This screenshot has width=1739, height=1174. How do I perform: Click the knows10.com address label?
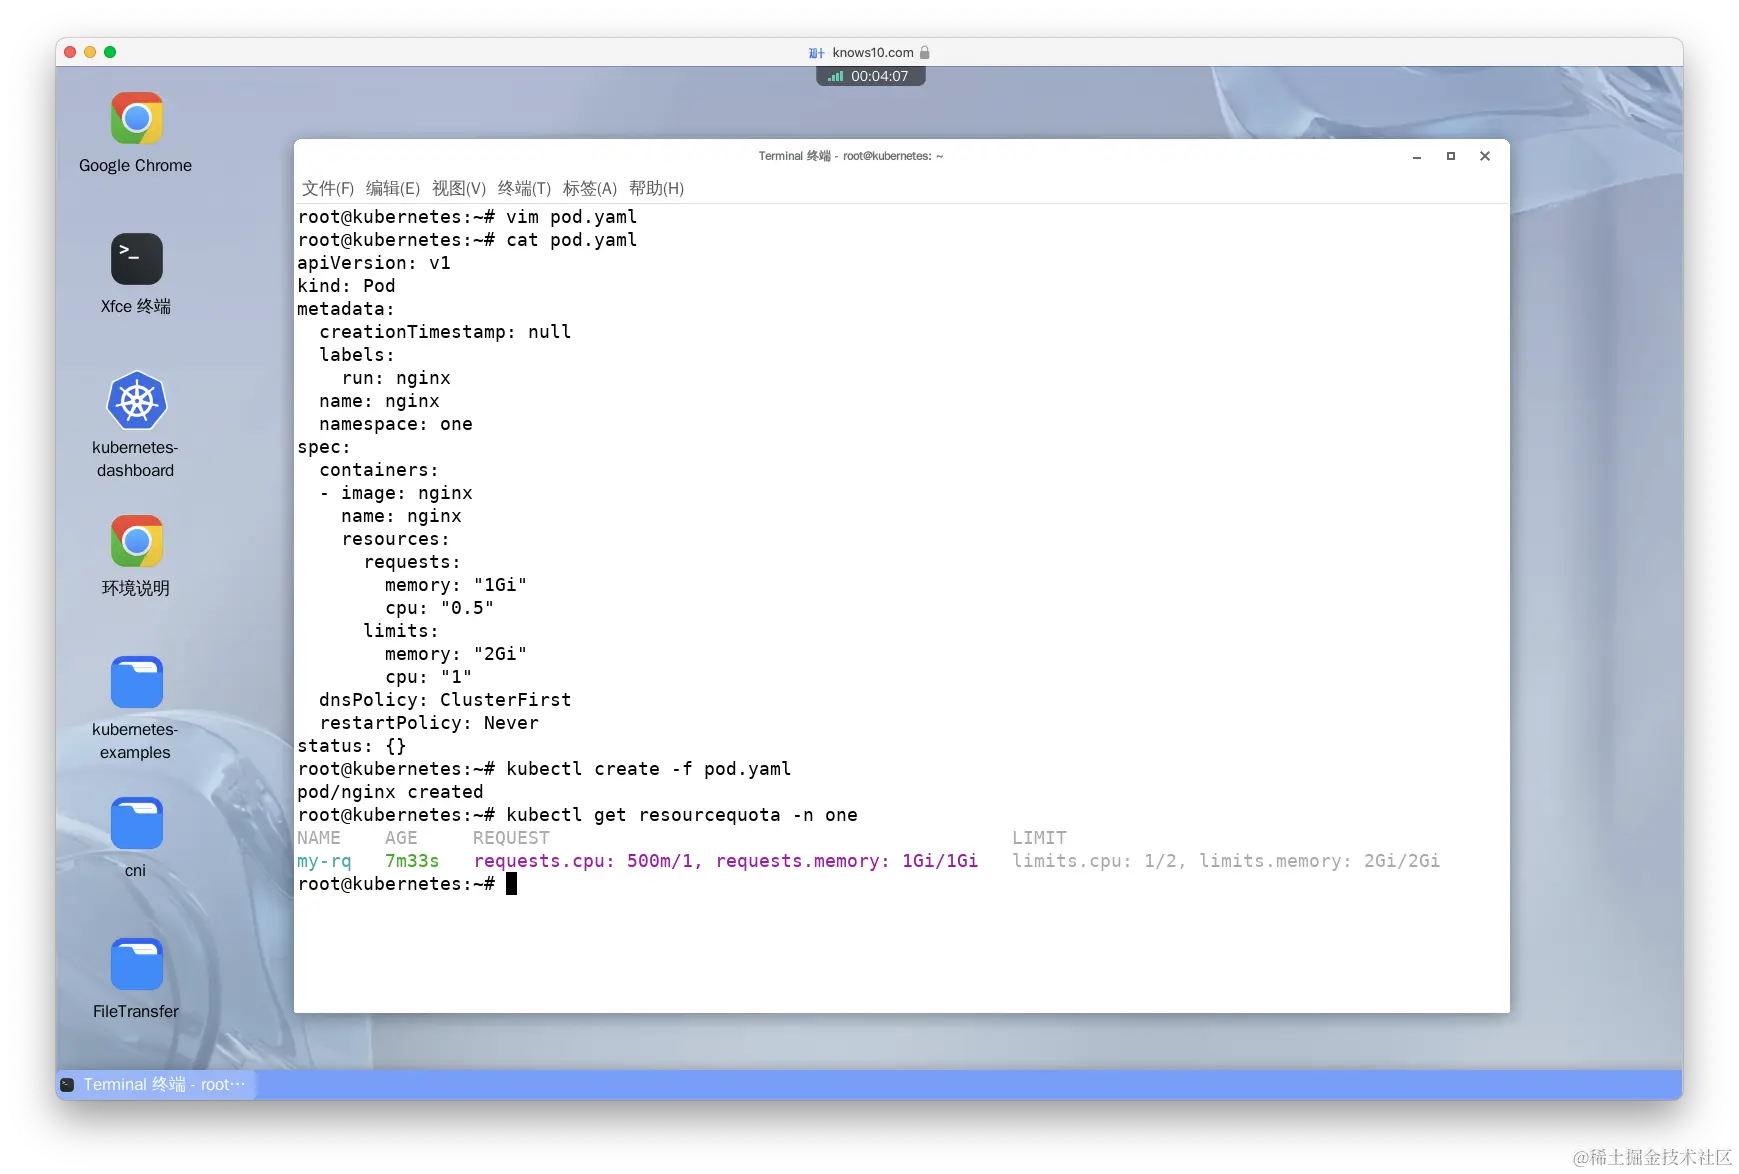coord(873,53)
